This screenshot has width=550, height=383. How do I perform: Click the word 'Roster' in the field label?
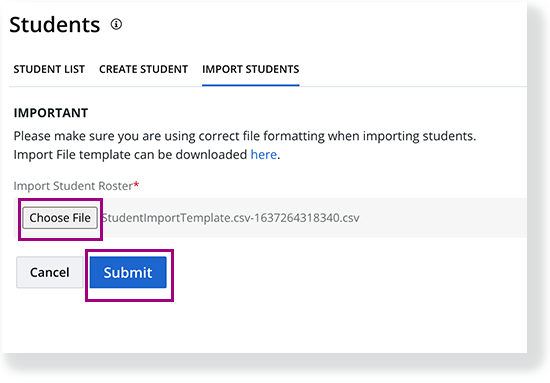click(x=115, y=186)
